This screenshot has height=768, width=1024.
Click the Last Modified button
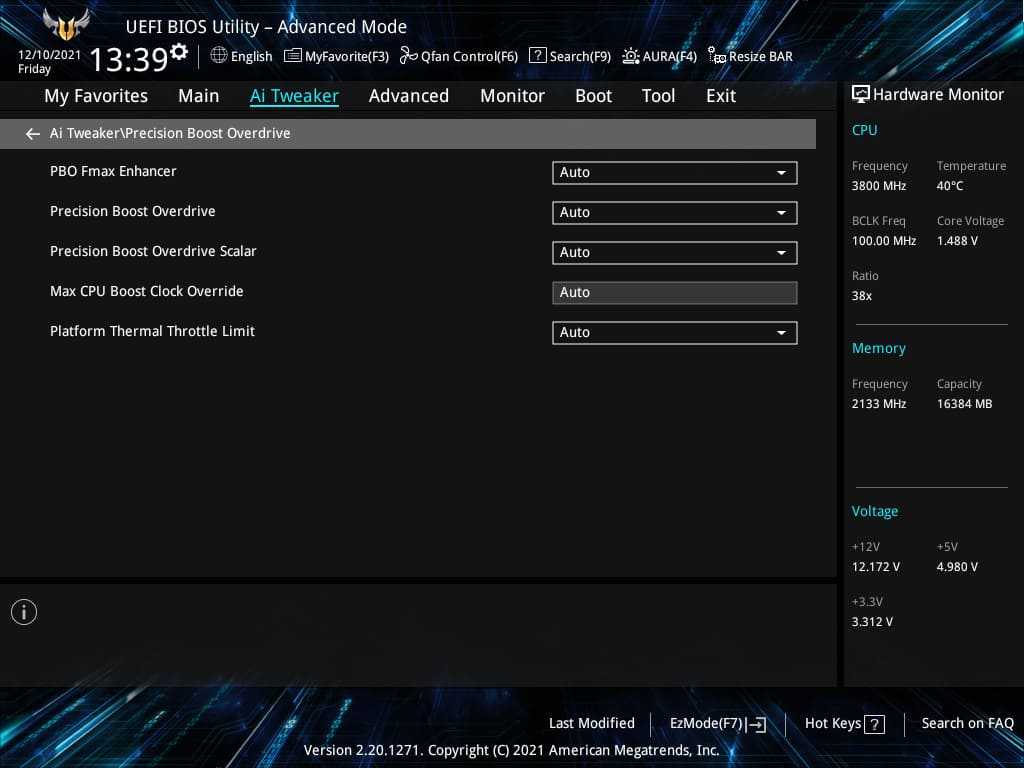click(591, 723)
